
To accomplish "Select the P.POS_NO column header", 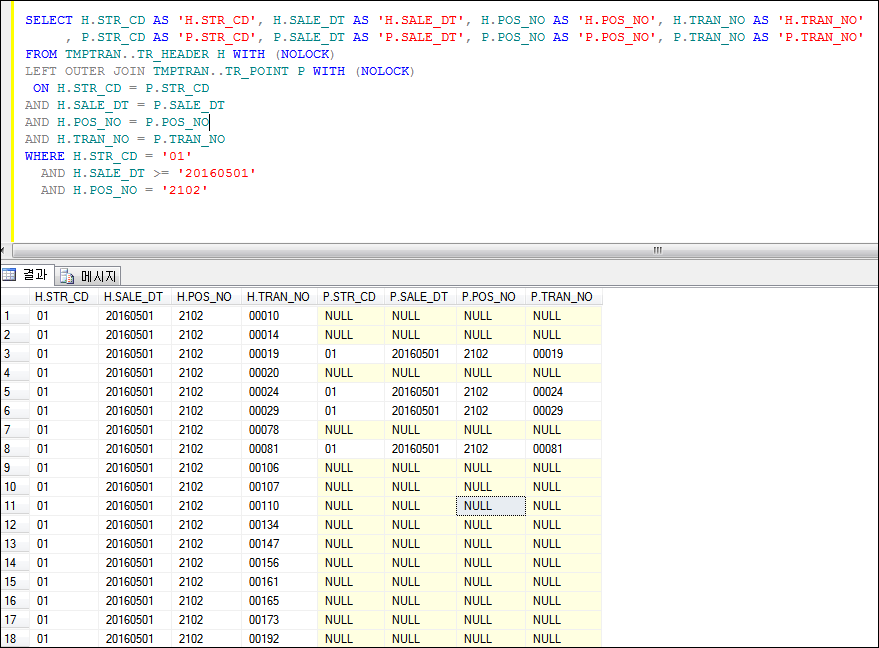I will pos(489,297).
